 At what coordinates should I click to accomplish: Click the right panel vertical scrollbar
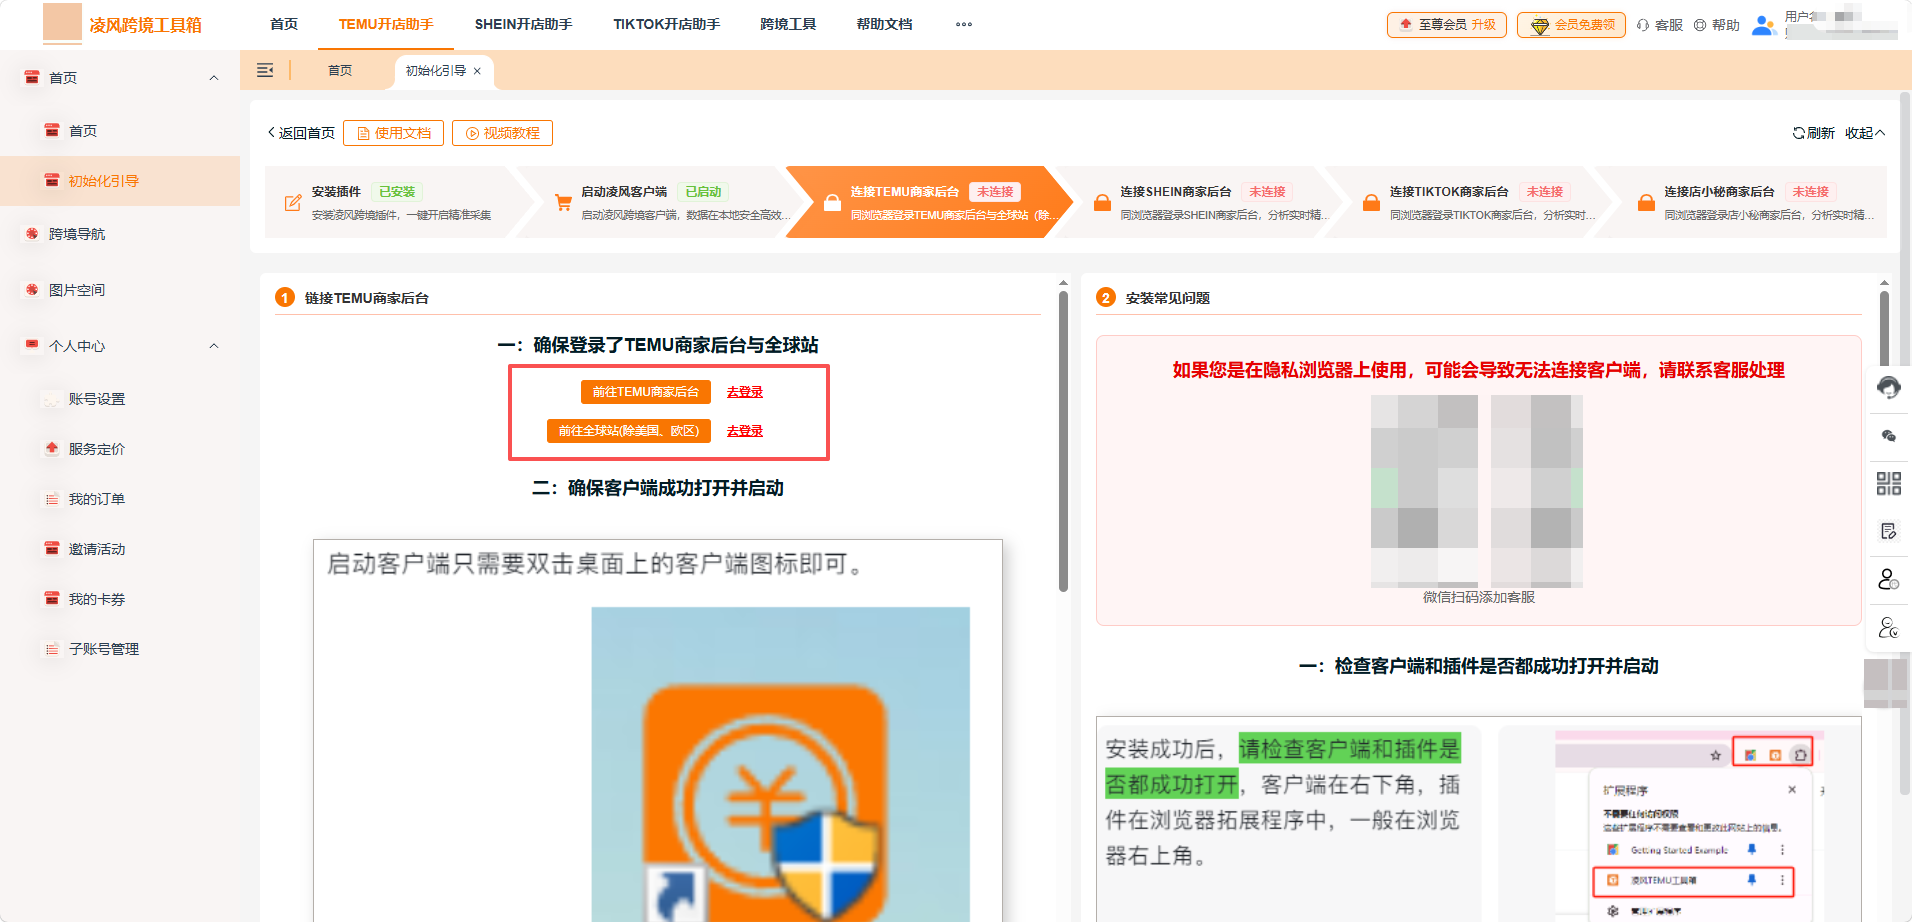[x=1884, y=330]
